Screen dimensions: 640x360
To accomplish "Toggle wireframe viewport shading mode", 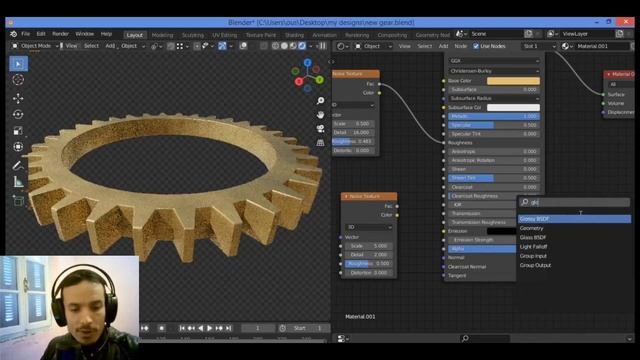I will click(276, 46).
